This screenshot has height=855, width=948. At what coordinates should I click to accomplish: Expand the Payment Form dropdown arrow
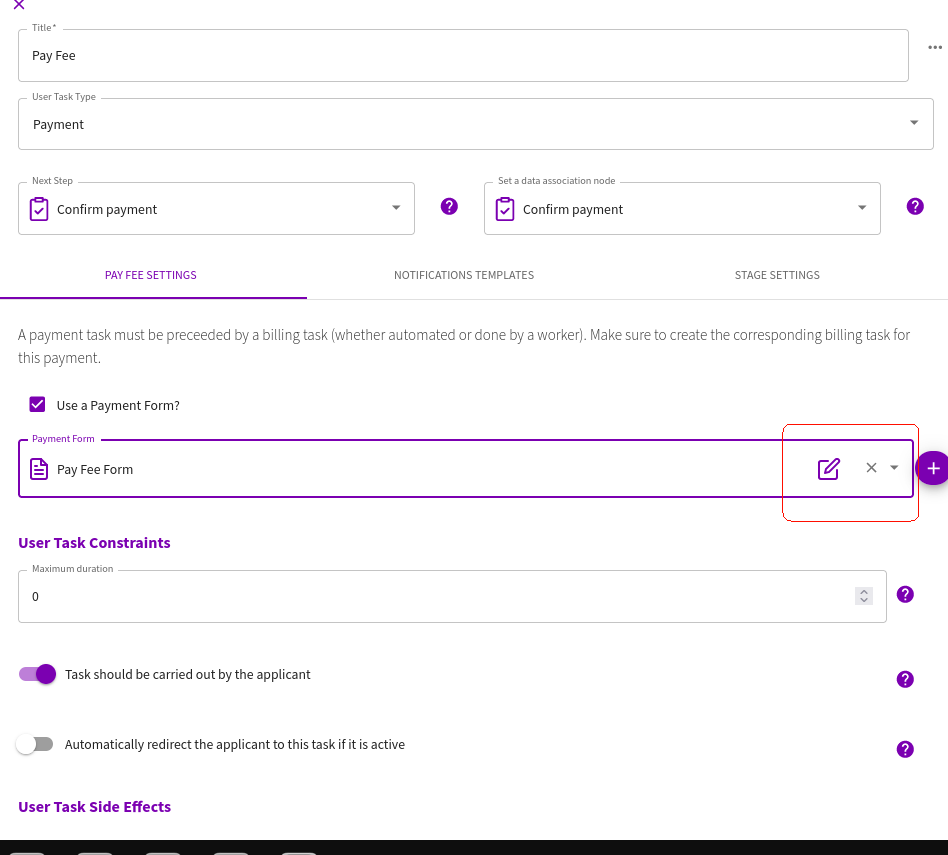pyautogui.click(x=894, y=467)
